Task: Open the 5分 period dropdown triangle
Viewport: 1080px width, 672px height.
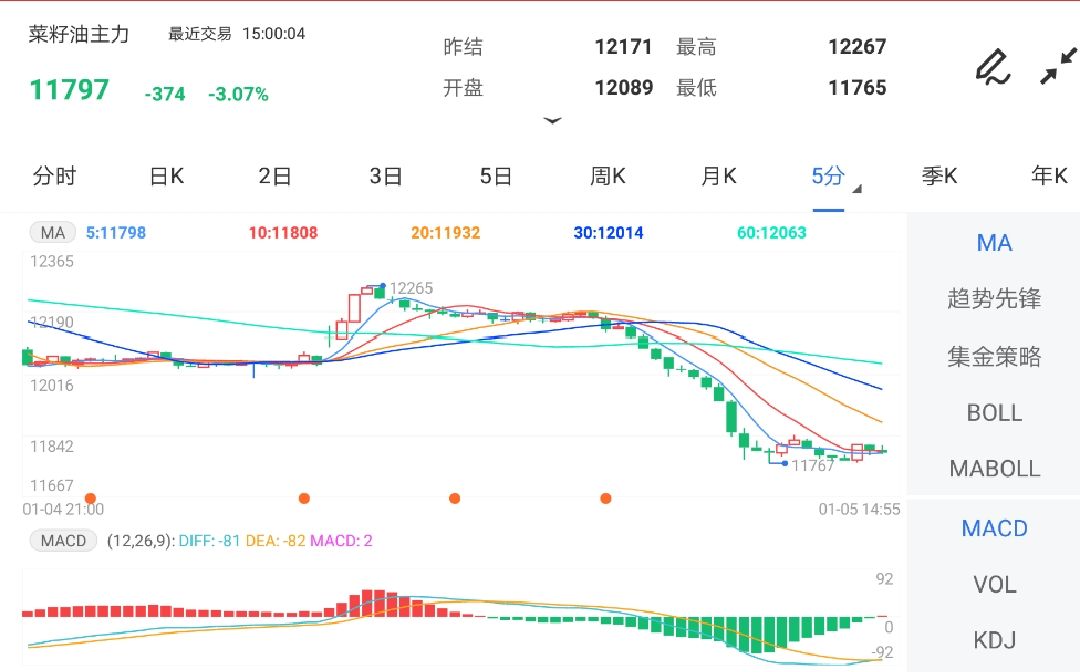Action: 857,189
